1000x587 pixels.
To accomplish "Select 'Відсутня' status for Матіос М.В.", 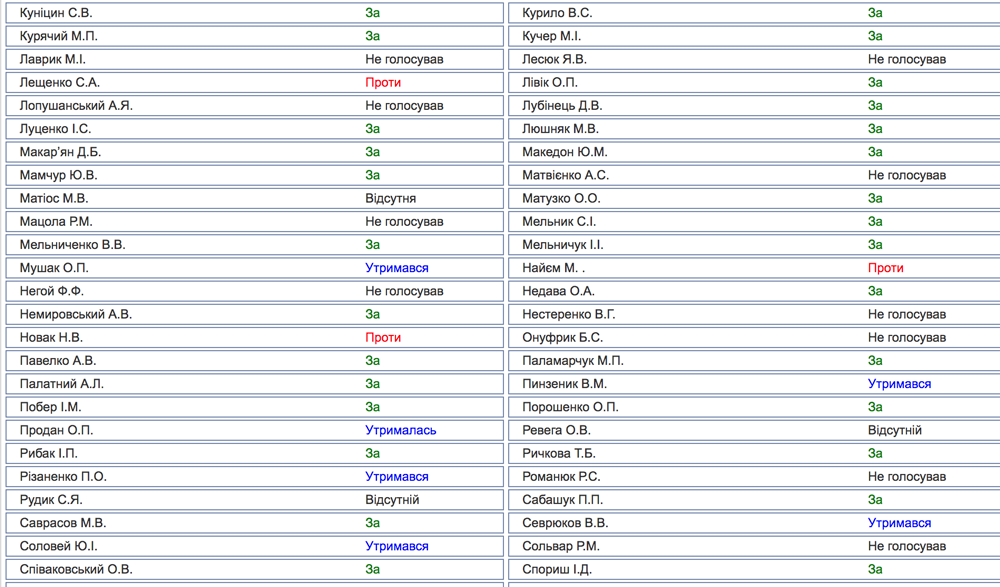I will click(x=390, y=198).
